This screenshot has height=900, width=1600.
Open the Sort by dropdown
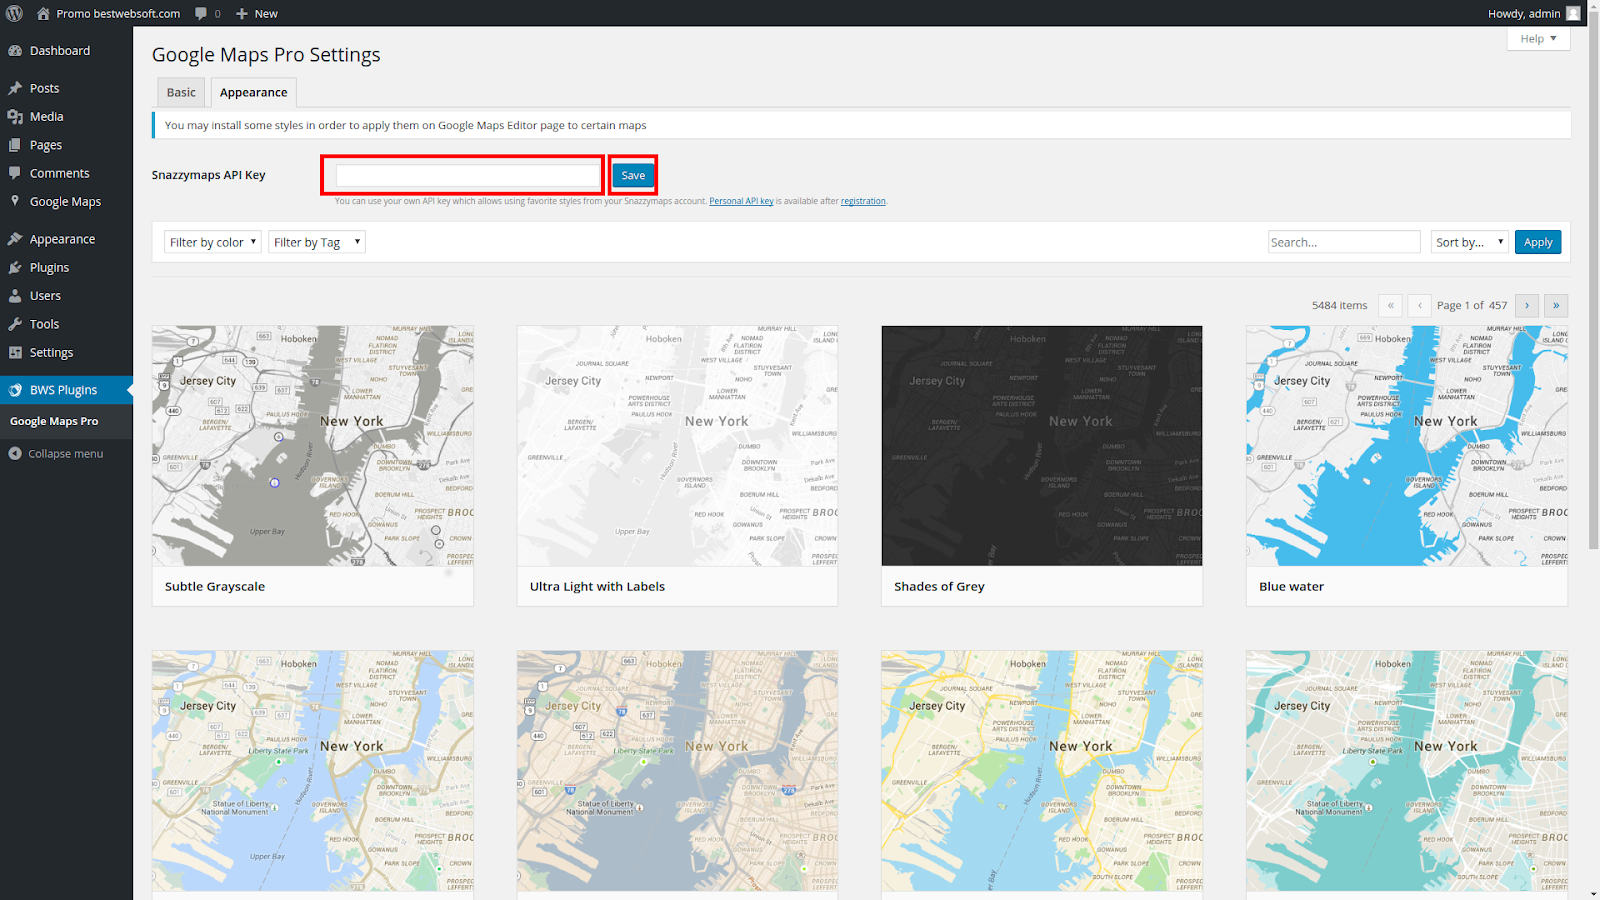(1469, 242)
